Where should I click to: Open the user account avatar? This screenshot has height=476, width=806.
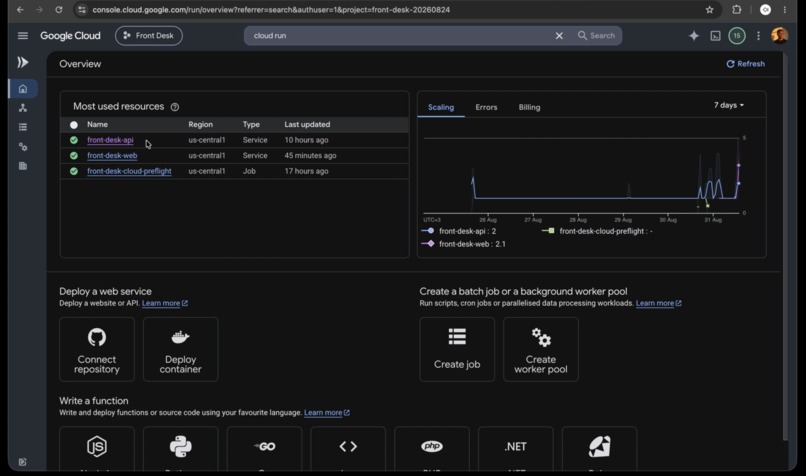(779, 35)
